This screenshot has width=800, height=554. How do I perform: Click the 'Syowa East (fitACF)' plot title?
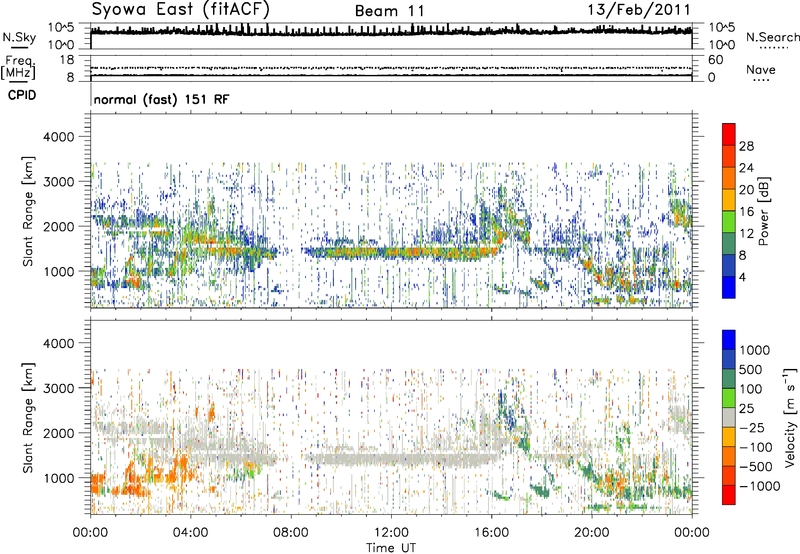pos(181,10)
